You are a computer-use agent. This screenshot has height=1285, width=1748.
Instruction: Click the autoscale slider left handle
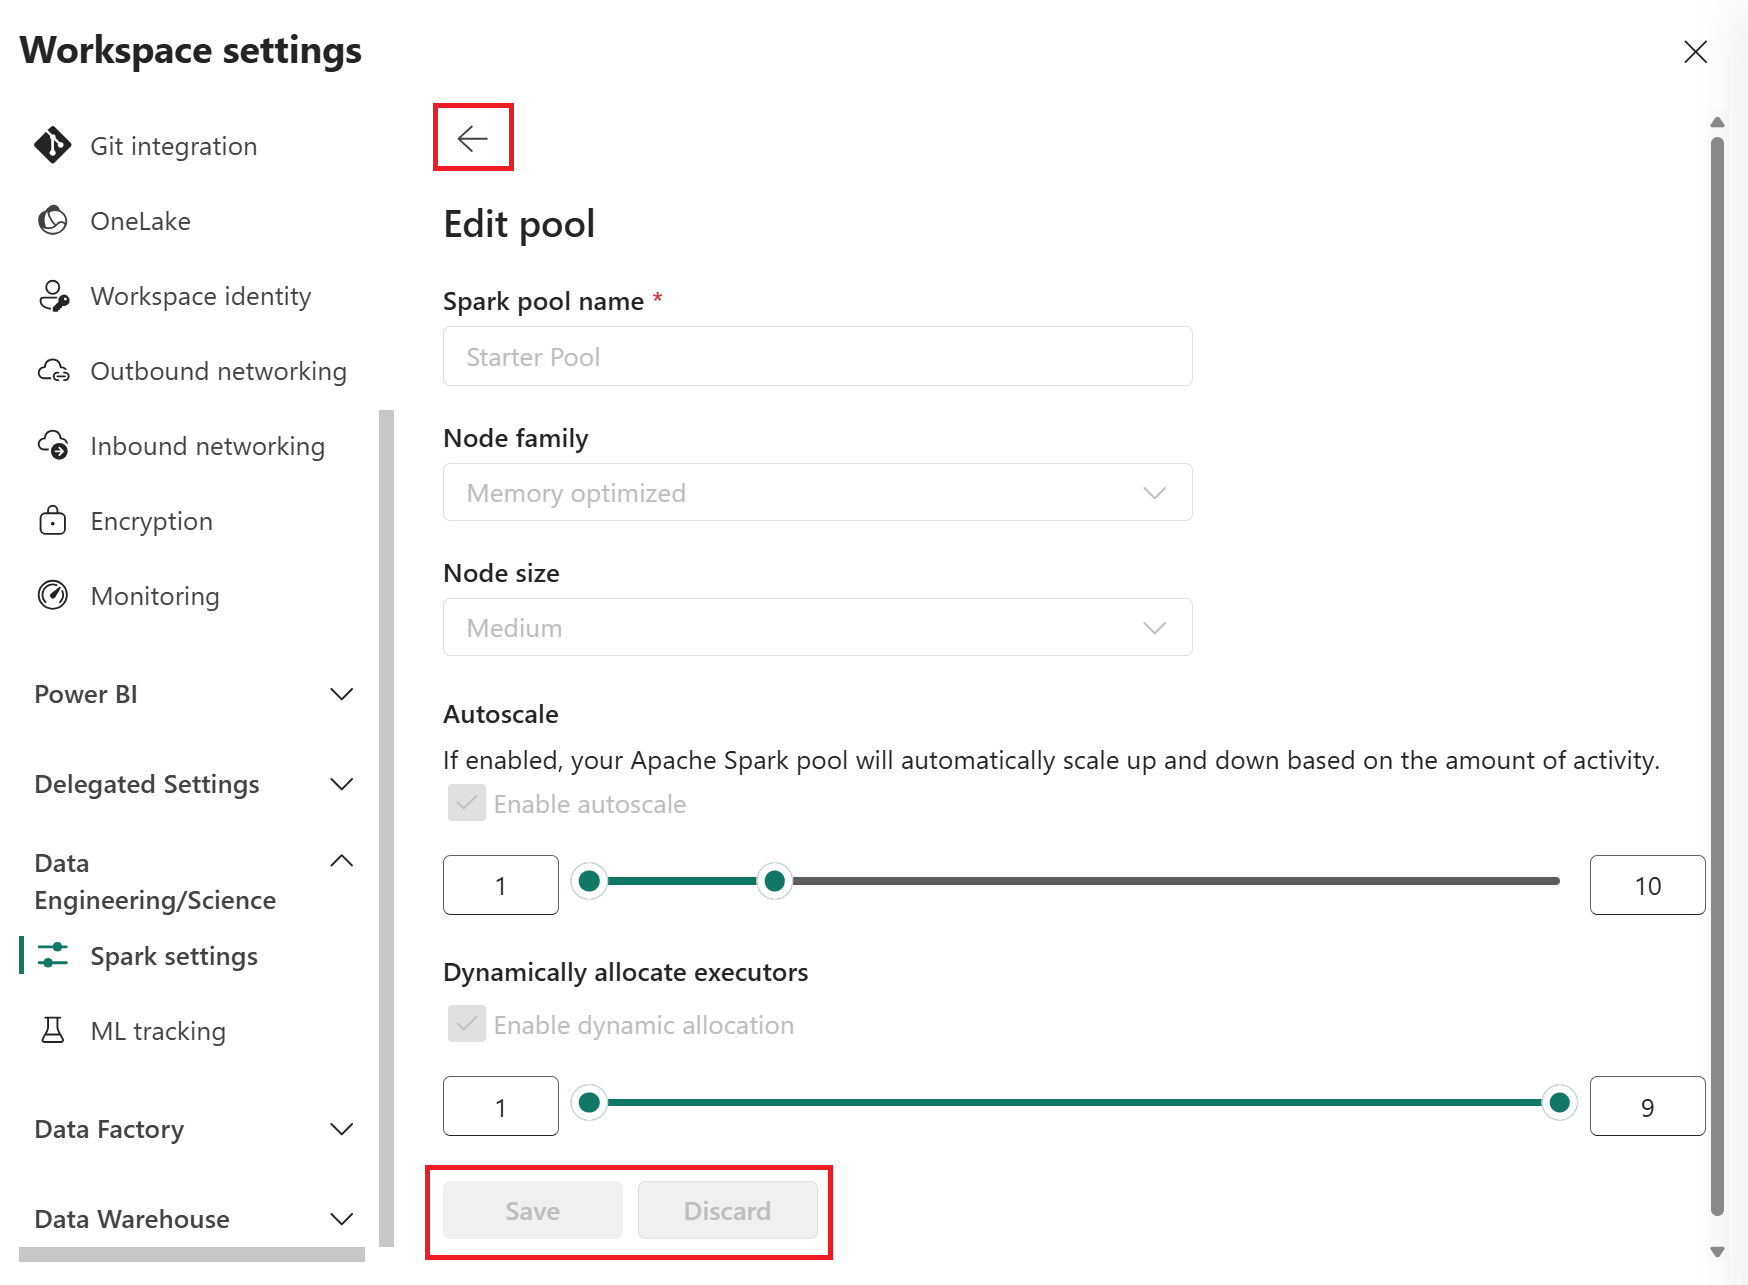tap(589, 881)
